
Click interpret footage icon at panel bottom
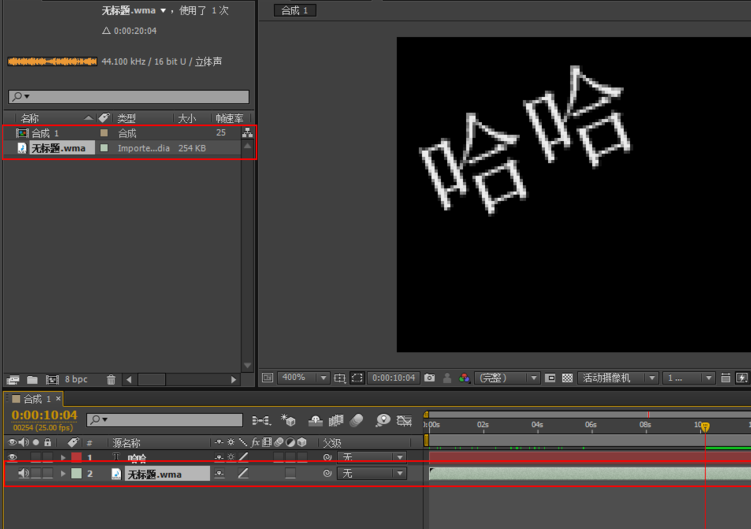(13, 380)
